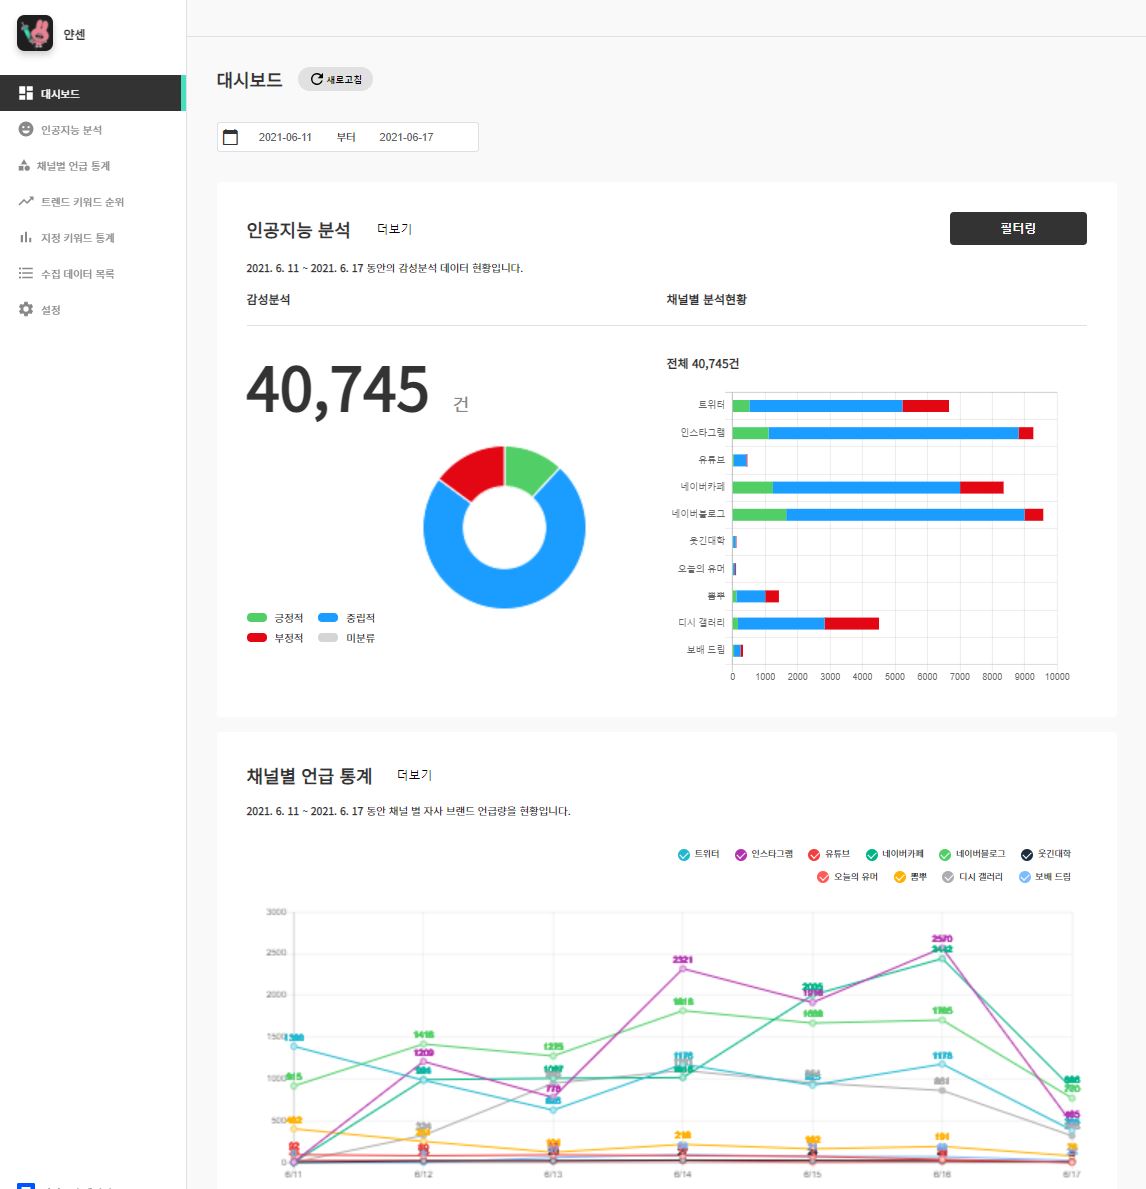Viewport: 1146px width, 1189px height.
Task: Expand 더보기 next to 인공지능 분석
Action: click(x=394, y=229)
